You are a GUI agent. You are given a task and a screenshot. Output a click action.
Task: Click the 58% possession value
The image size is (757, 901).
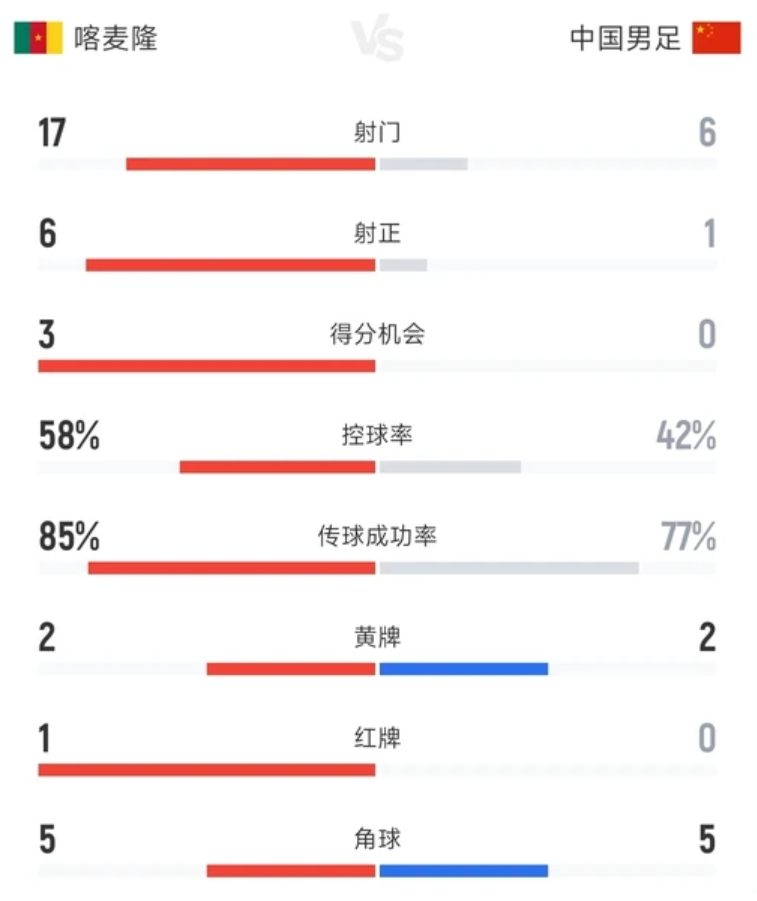pyautogui.click(x=69, y=436)
